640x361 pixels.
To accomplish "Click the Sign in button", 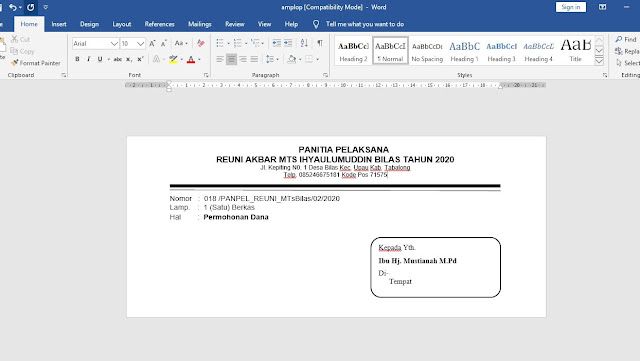I will coord(571,7).
